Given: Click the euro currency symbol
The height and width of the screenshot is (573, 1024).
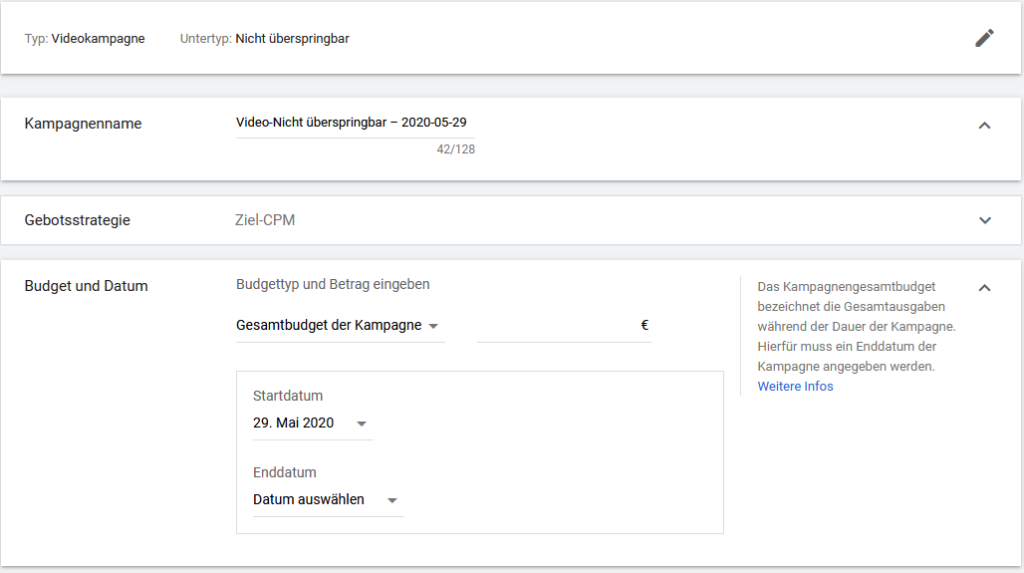Looking at the screenshot, I should point(645,325).
